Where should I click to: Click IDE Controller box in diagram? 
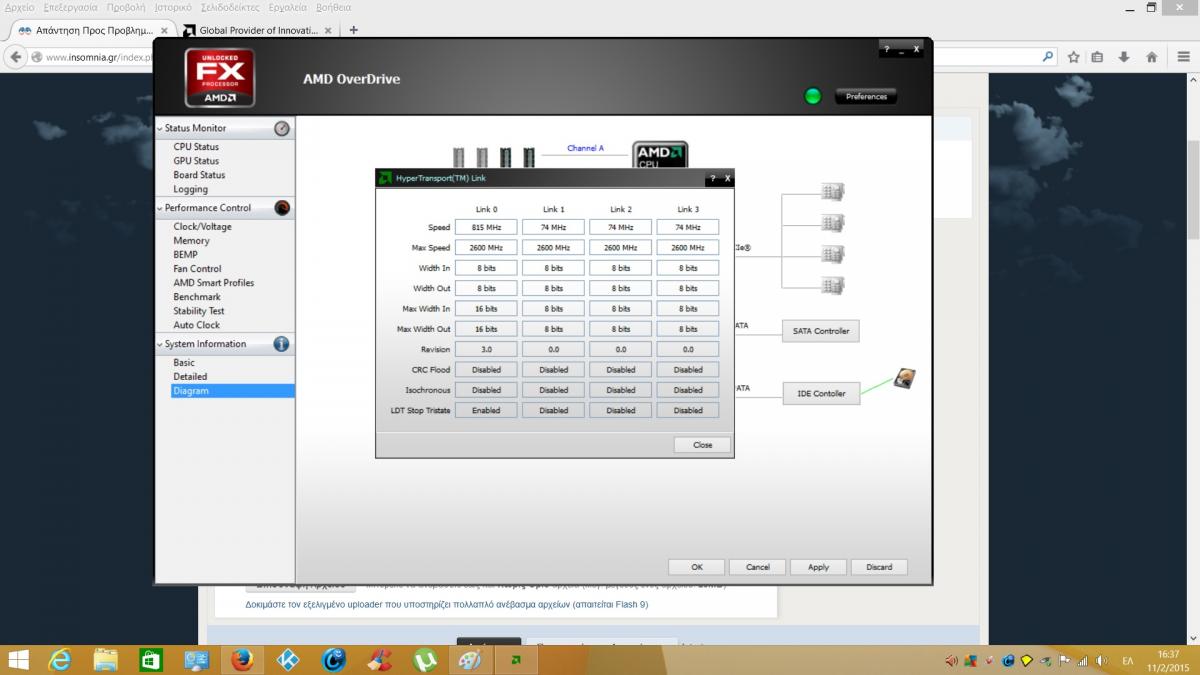point(820,394)
